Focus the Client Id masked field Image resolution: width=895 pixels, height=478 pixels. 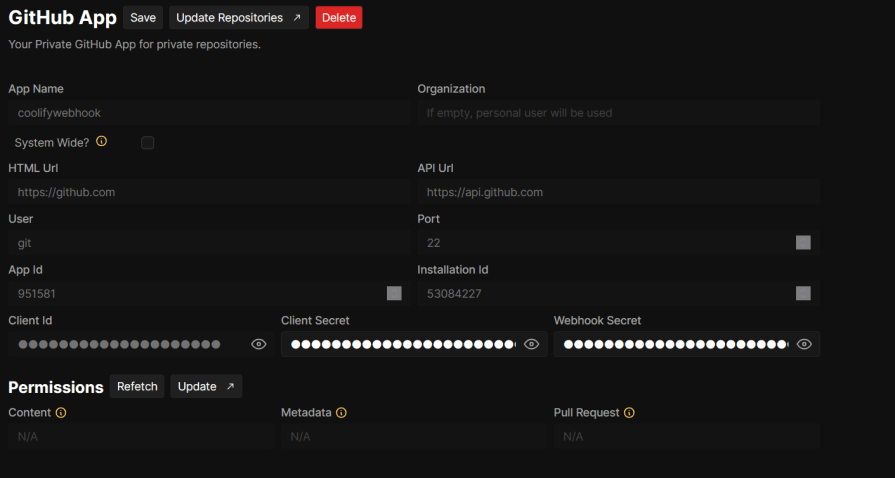point(142,344)
